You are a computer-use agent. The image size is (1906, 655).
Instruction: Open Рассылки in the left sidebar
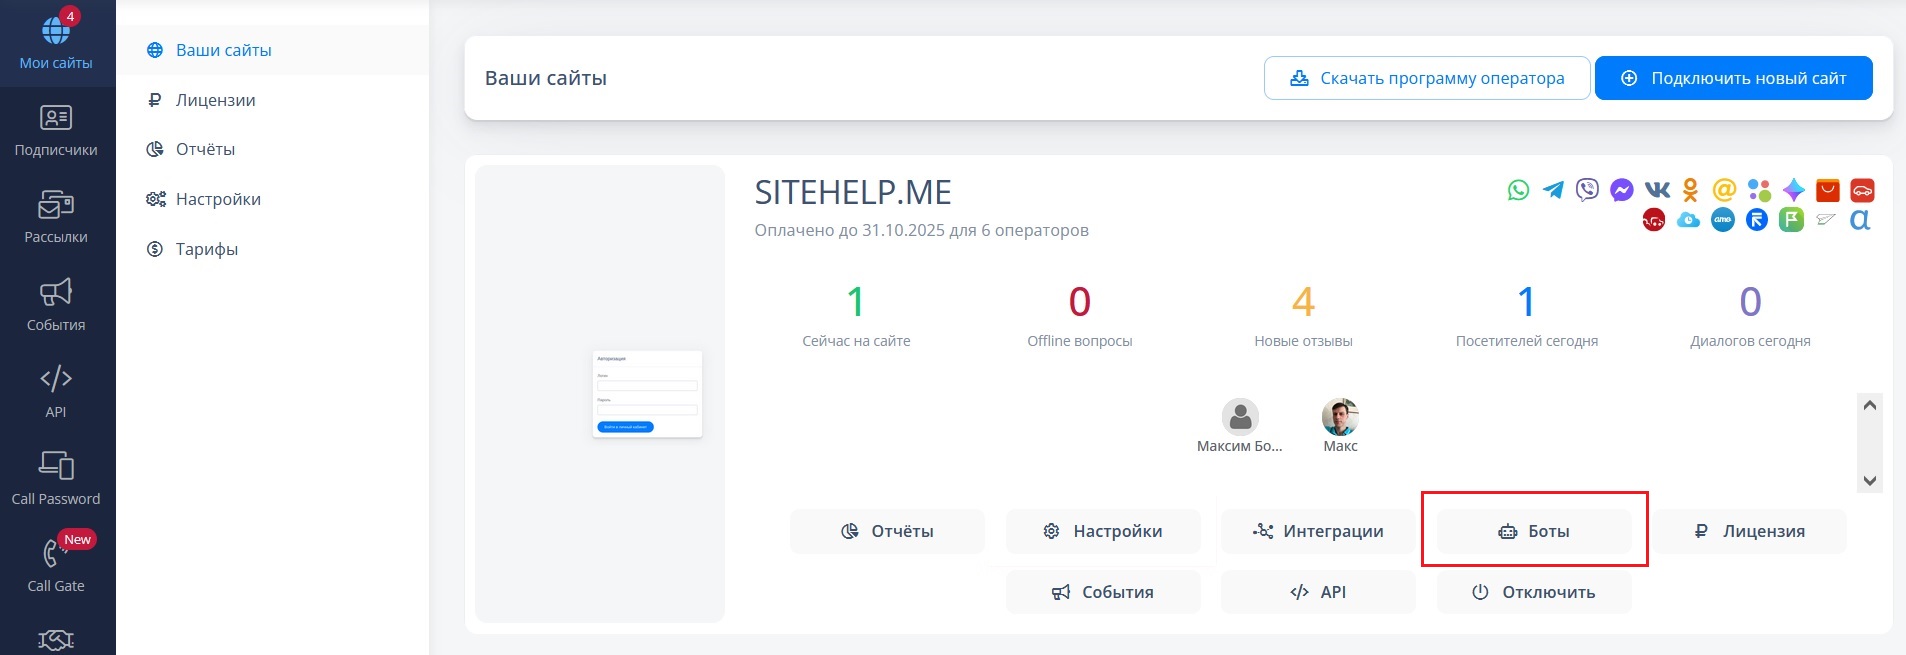pos(56,218)
